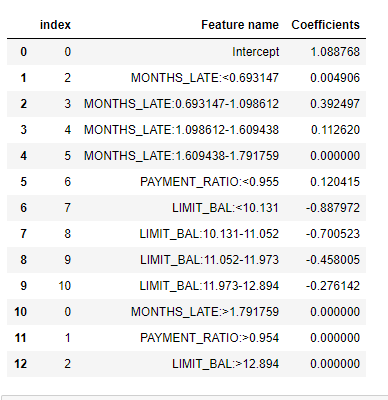Click bold row label 12
The width and height of the screenshot is (388, 400).
[21, 364]
